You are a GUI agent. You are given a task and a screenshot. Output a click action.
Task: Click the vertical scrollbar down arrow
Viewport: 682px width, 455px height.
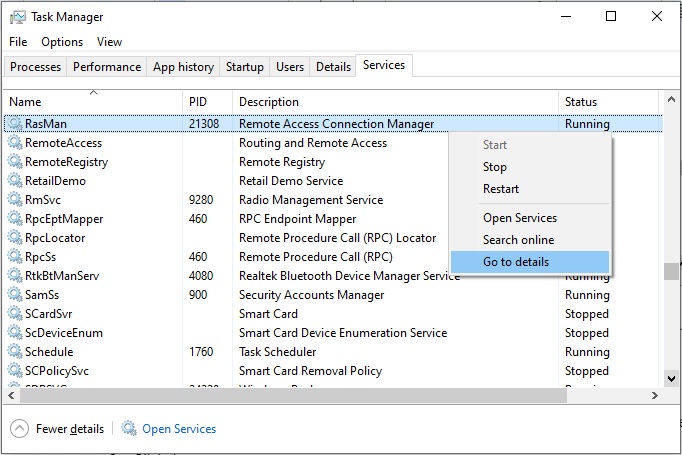coord(672,378)
